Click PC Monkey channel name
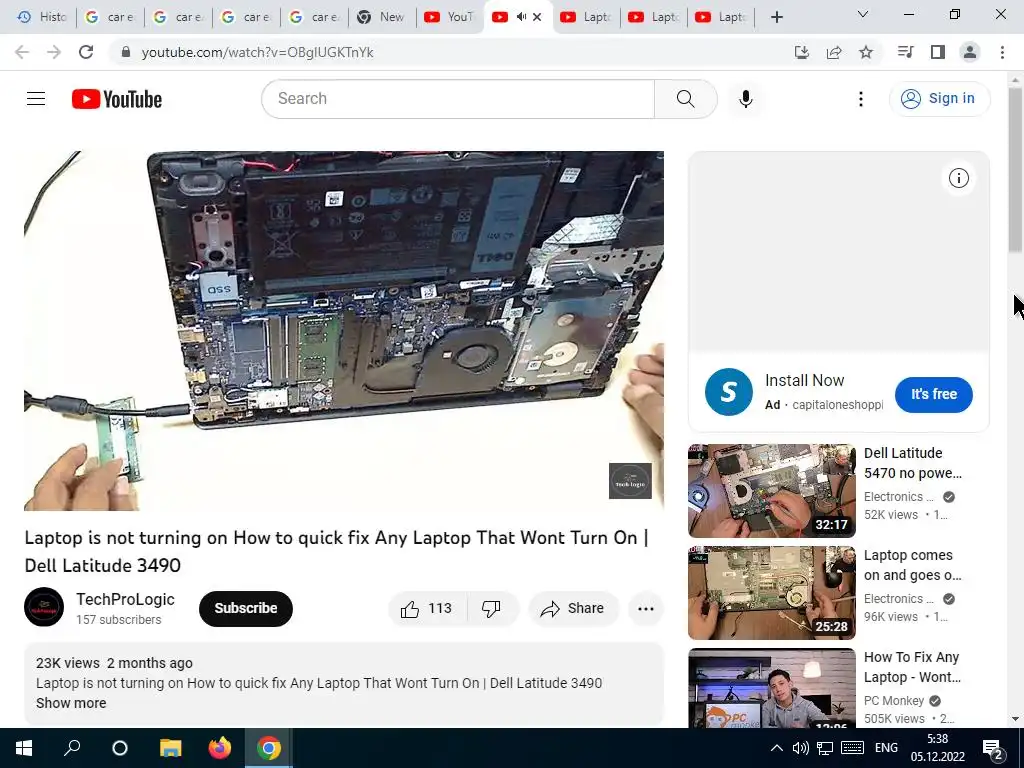The height and width of the screenshot is (768, 1024). point(894,701)
